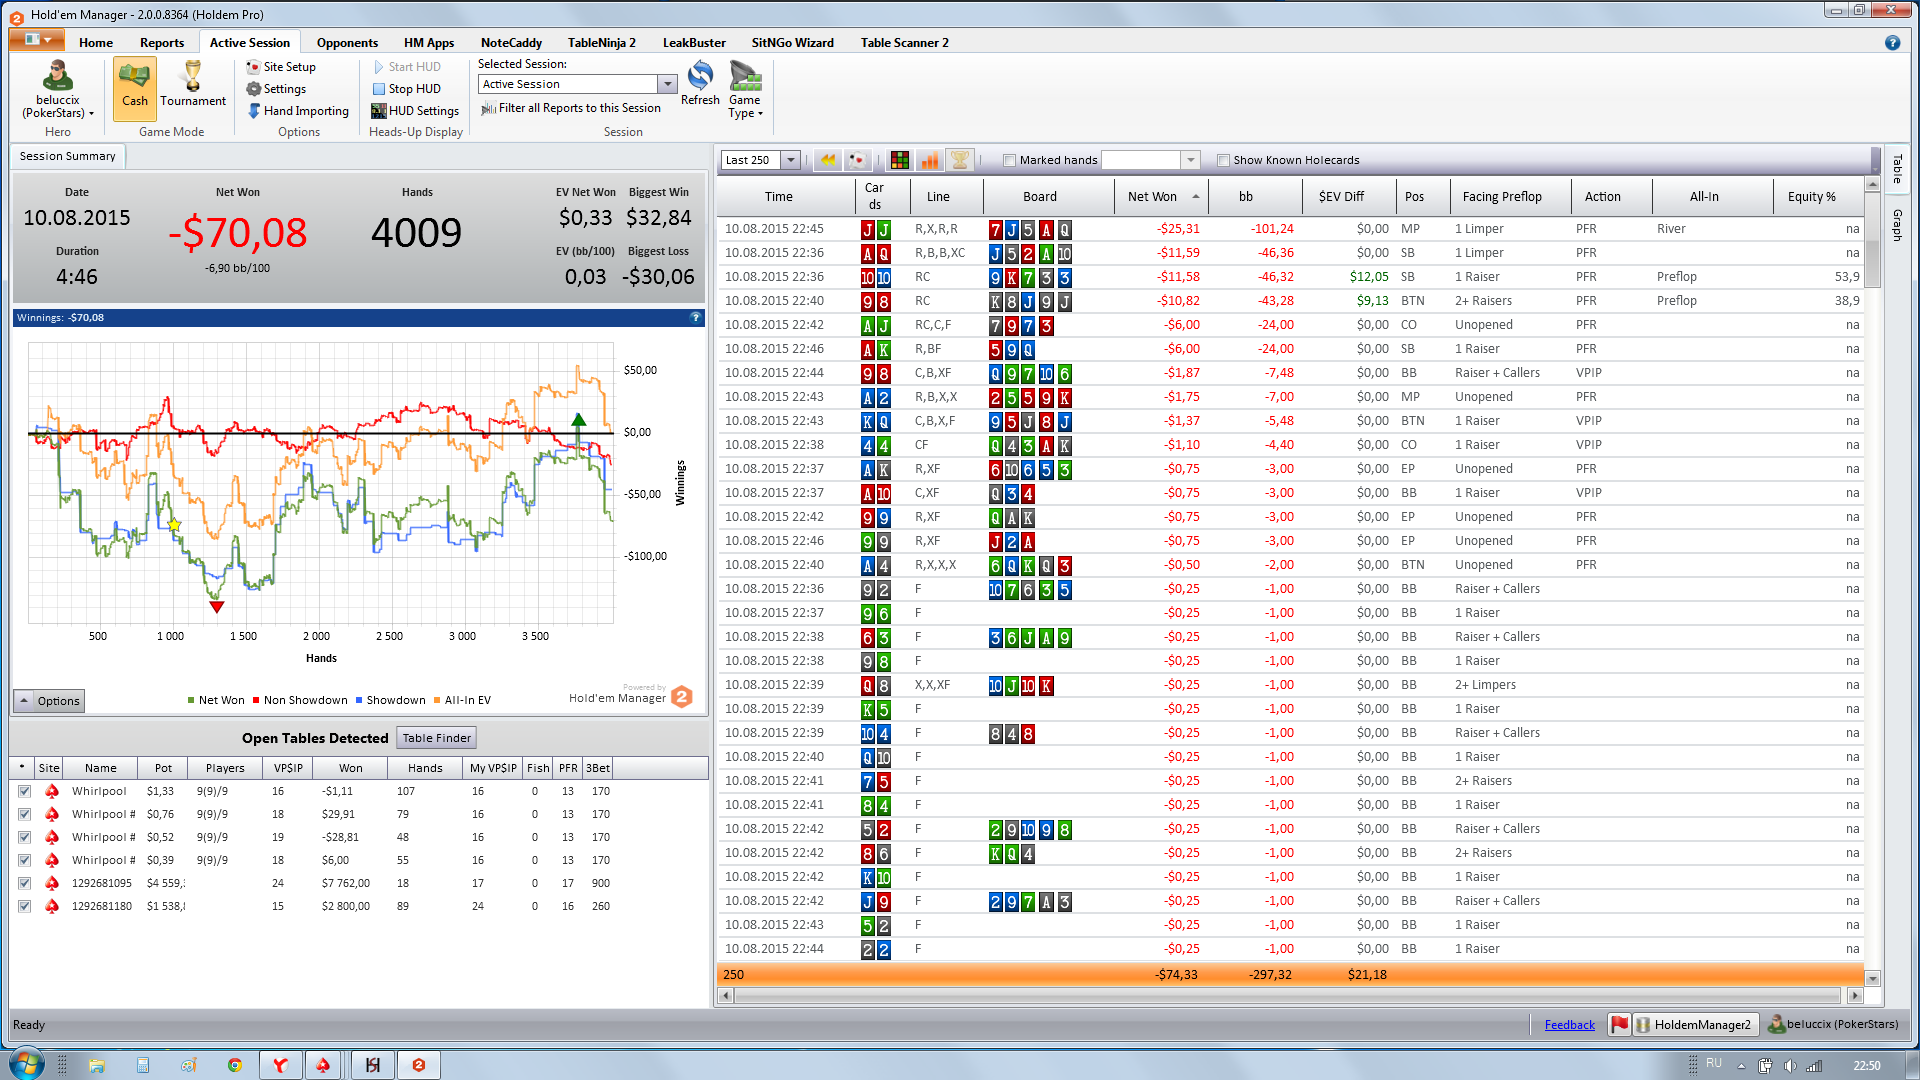Image resolution: width=1920 pixels, height=1080 pixels.
Task: Sort hands by Time column header
Action: [x=786, y=196]
